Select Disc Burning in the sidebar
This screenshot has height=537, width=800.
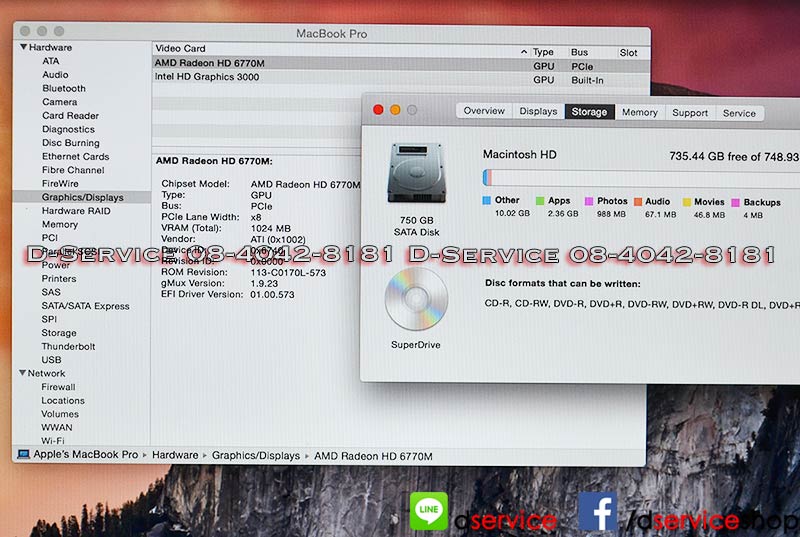(71, 143)
